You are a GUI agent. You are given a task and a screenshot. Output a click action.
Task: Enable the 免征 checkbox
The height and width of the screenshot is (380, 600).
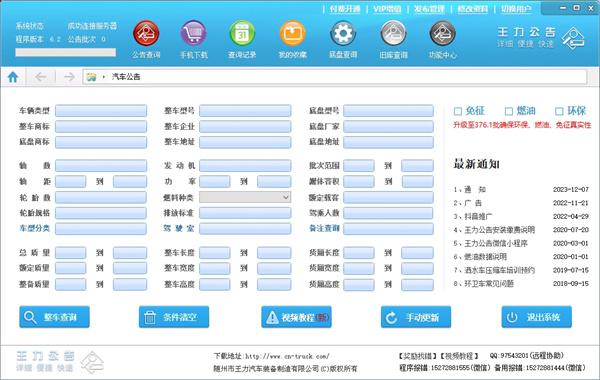click(x=458, y=111)
